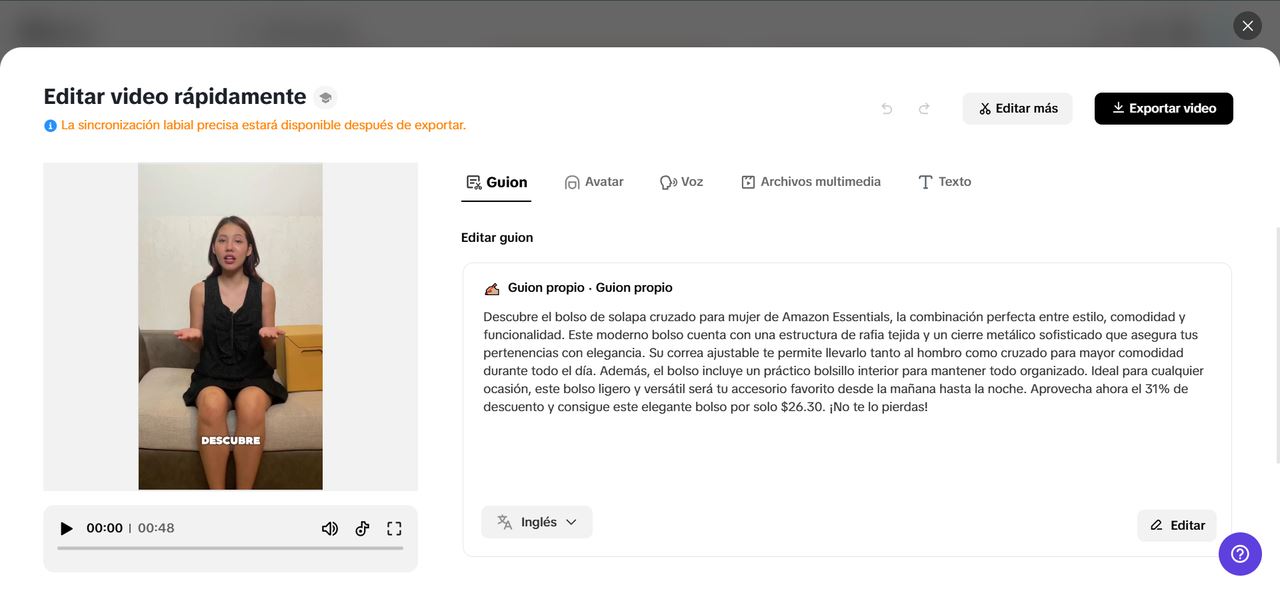This screenshot has width=1280, height=593.
Task: Open the Voz tab
Action: coord(681,182)
